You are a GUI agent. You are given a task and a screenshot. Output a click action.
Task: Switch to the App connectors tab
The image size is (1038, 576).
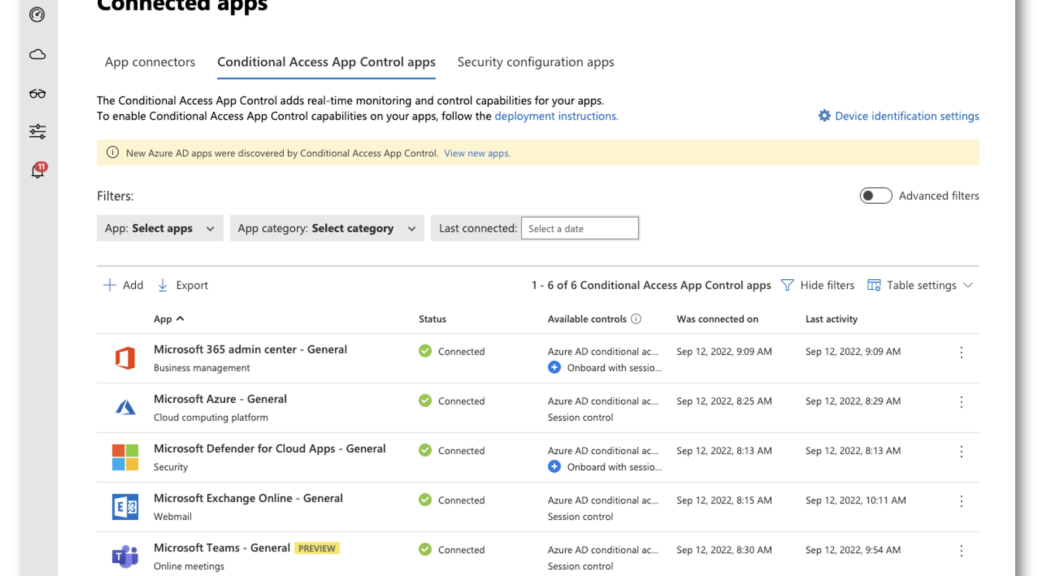coord(150,62)
